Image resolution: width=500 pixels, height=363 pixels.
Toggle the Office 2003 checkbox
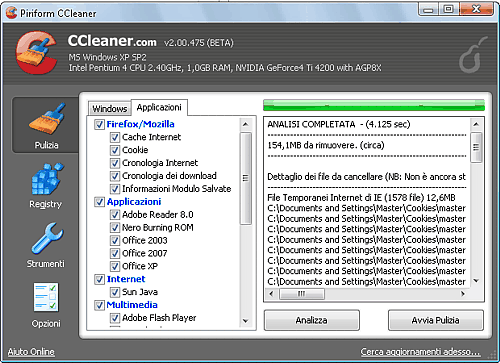(115, 240)
